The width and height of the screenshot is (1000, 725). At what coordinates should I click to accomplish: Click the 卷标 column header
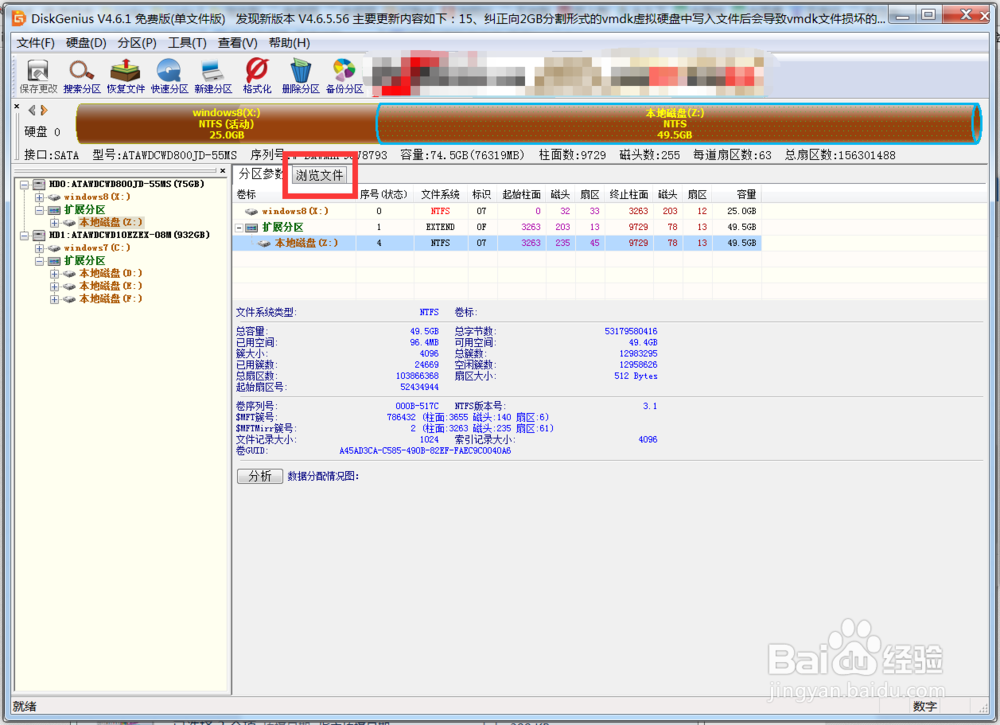coord(294,194)
